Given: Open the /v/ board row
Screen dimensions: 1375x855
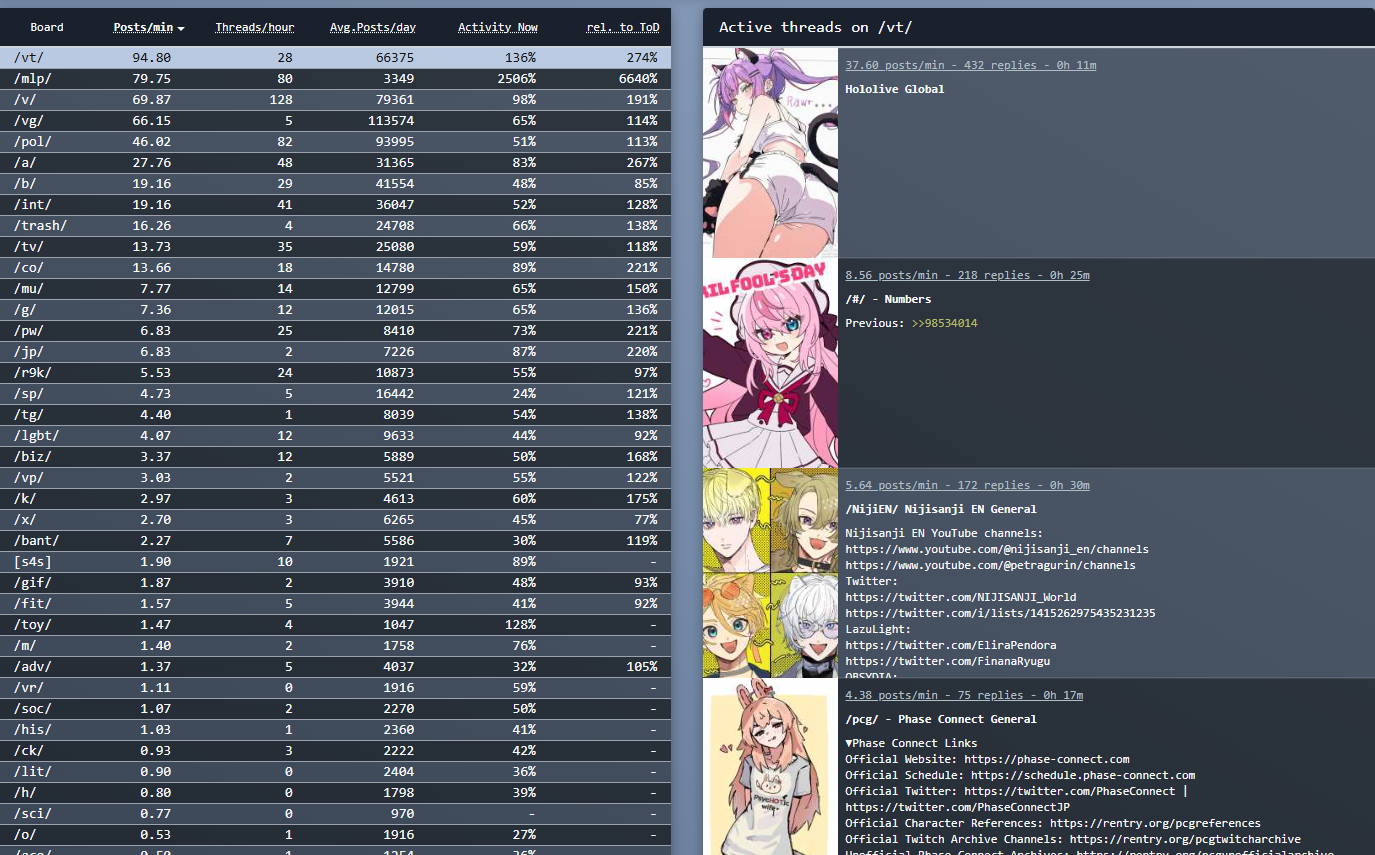Looking at the screenshot, I should coord(336,99).
